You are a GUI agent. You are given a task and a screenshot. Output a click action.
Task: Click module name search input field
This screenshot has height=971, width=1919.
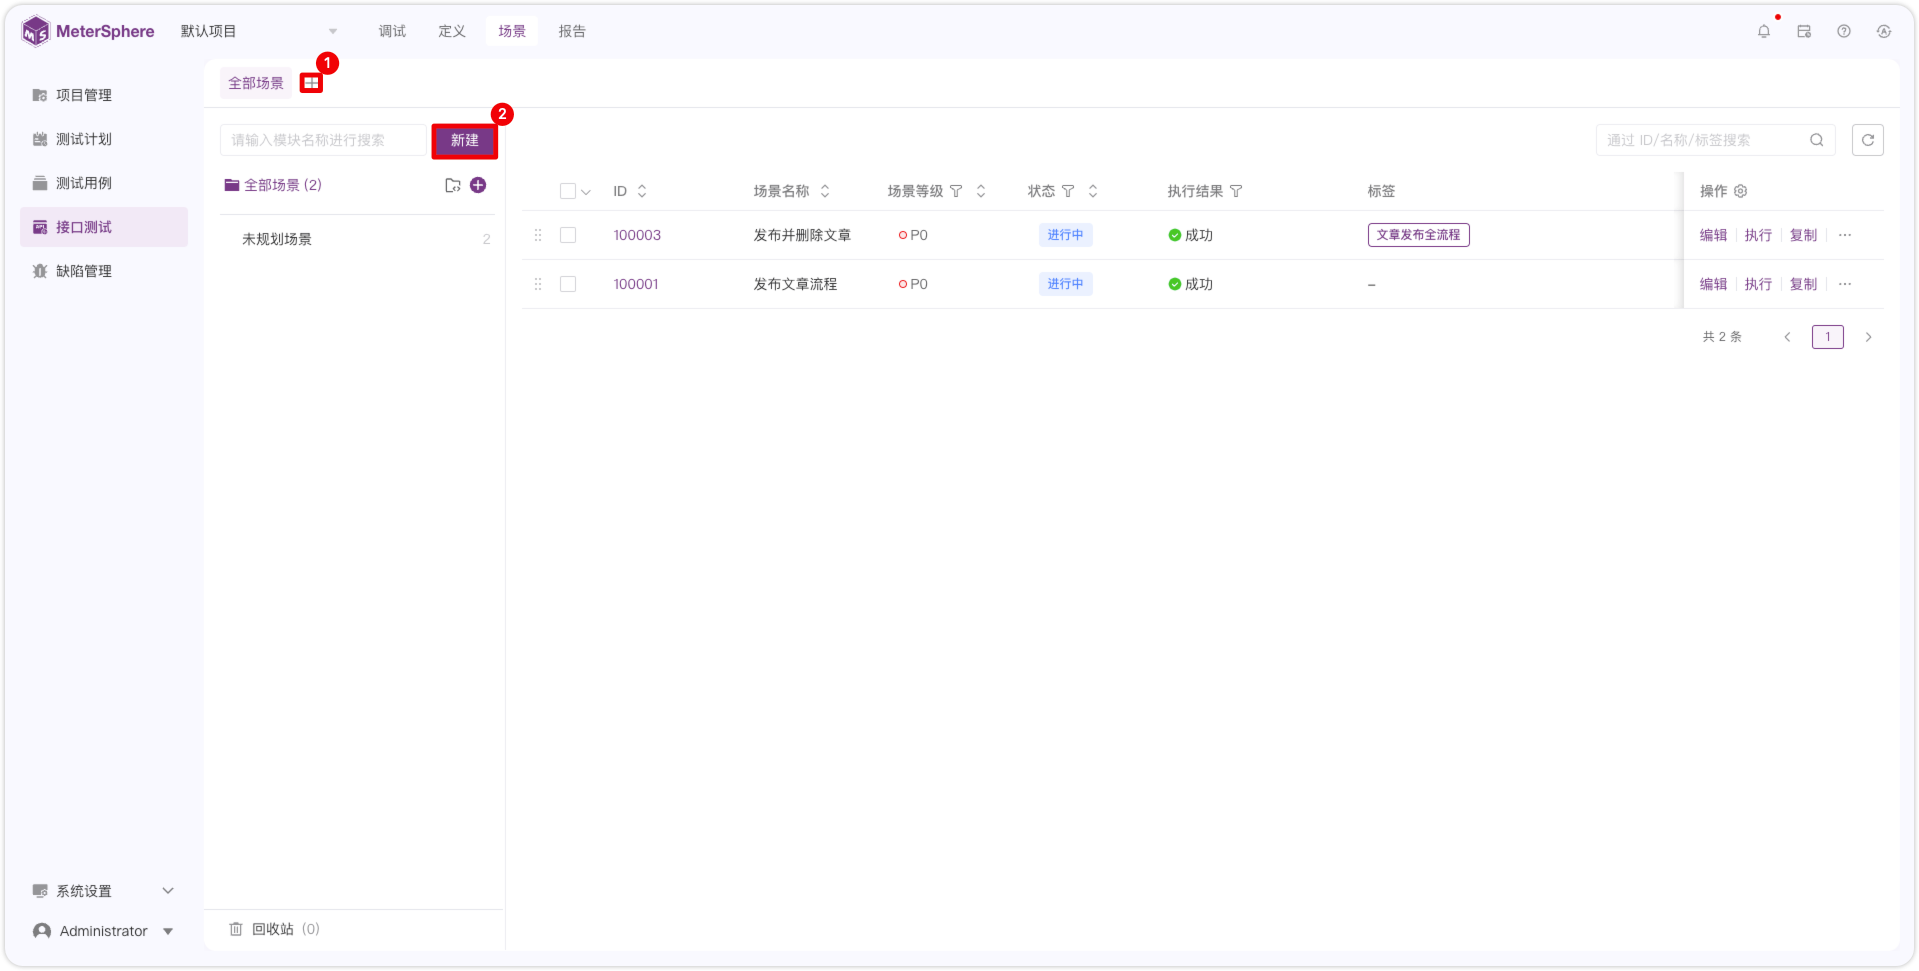pyautogui.click(x=324, y=140)
